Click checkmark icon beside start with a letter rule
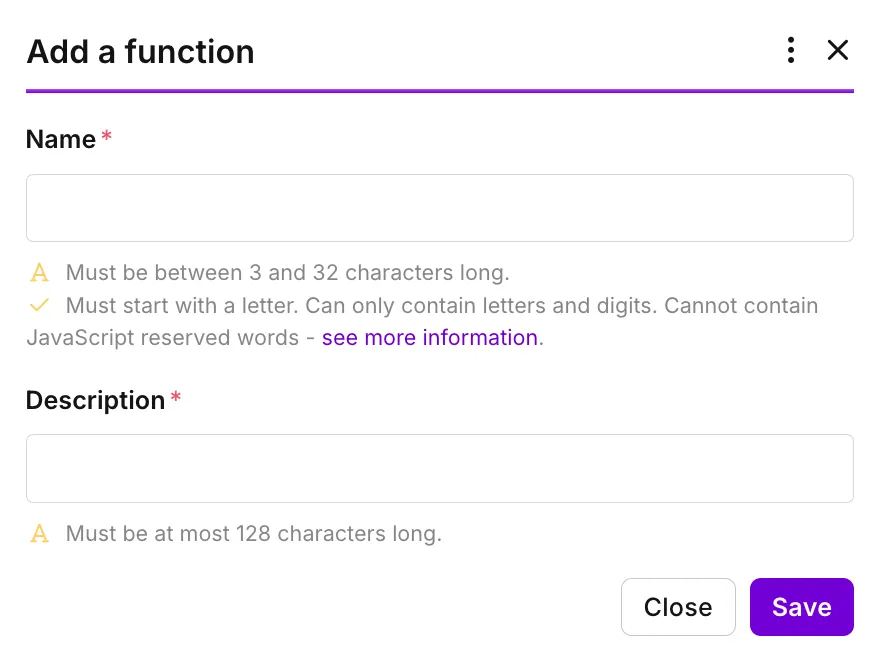The width and height of the screenshot is (880, 656). click(39, 305)
